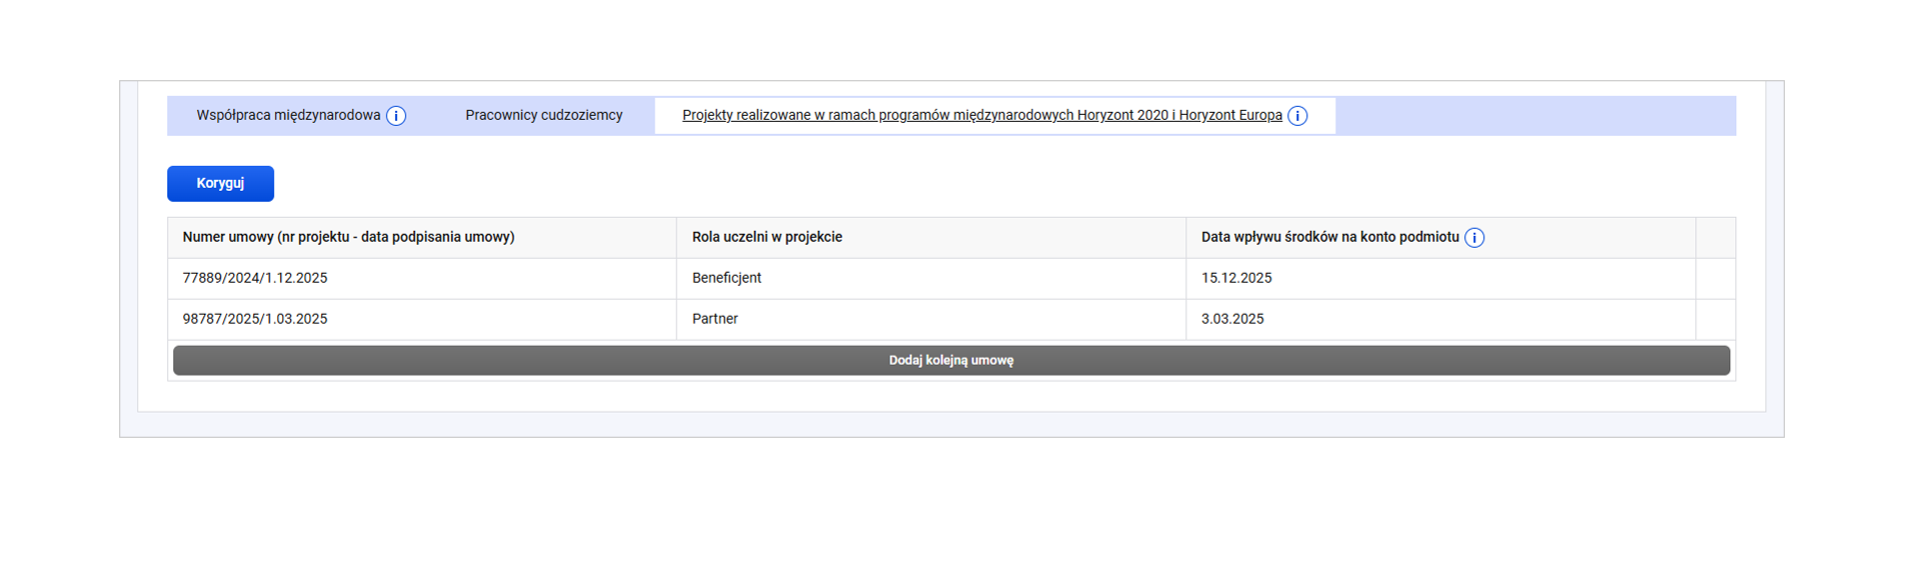Click empty last-column cell in 98787 row
1918x577 pixels.
coord(1715,320)
